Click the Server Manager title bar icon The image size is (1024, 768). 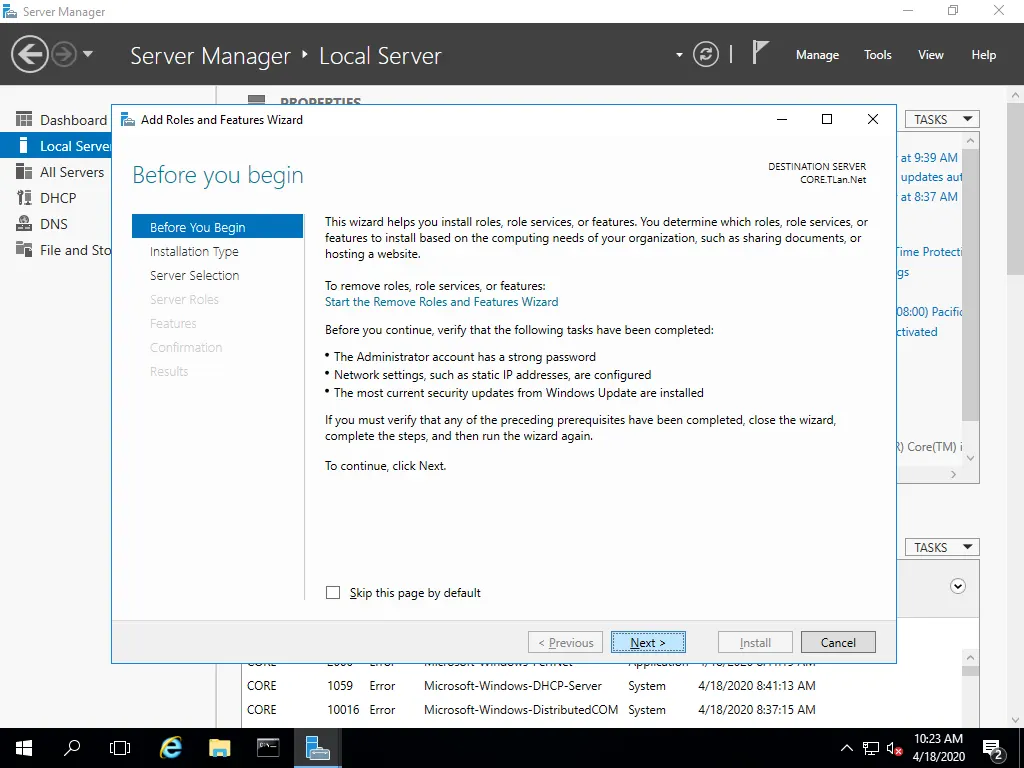point(10,11)
